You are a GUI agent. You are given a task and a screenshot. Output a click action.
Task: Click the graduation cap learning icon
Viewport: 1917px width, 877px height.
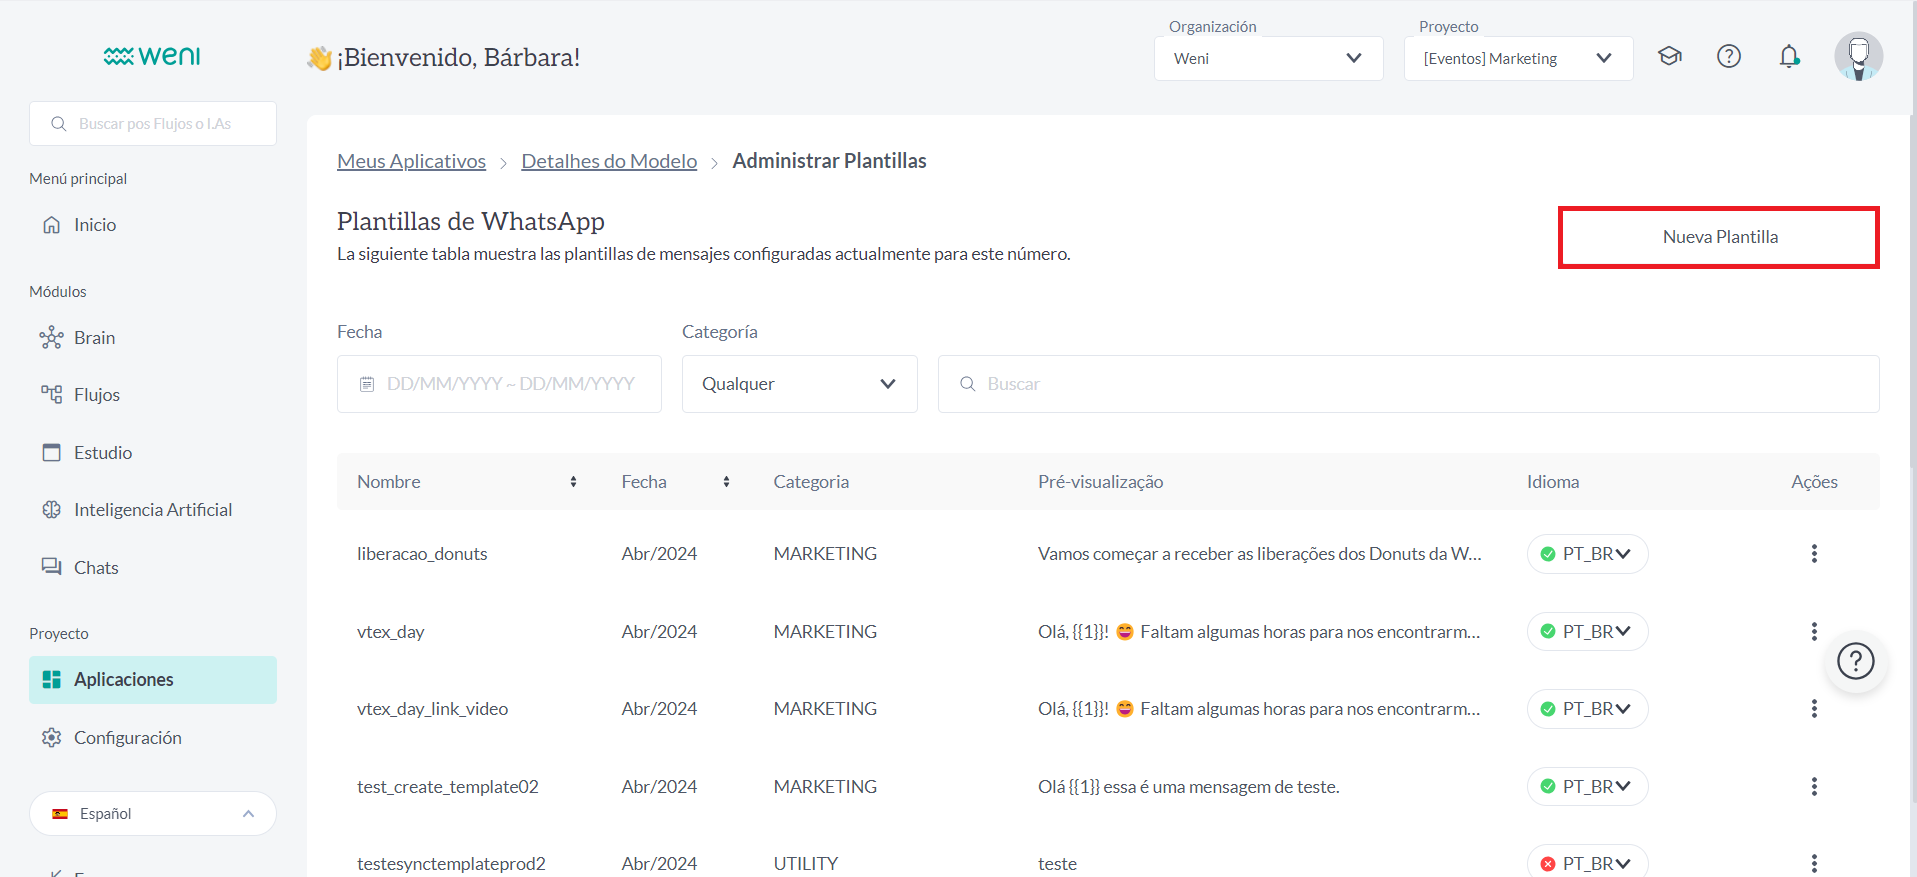pos(1669,57)
